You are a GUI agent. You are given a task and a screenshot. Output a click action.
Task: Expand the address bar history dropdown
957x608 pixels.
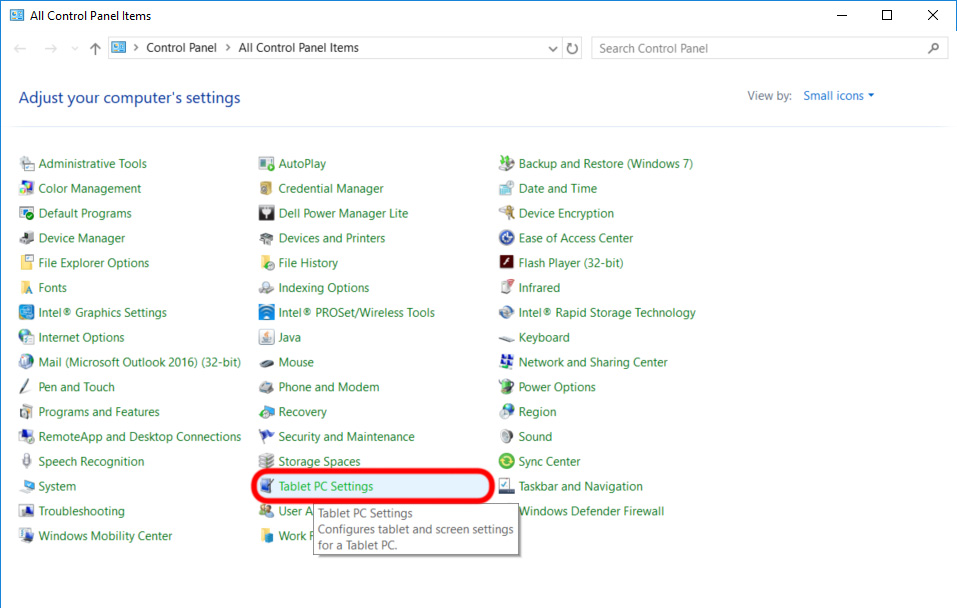coord(553,47)
